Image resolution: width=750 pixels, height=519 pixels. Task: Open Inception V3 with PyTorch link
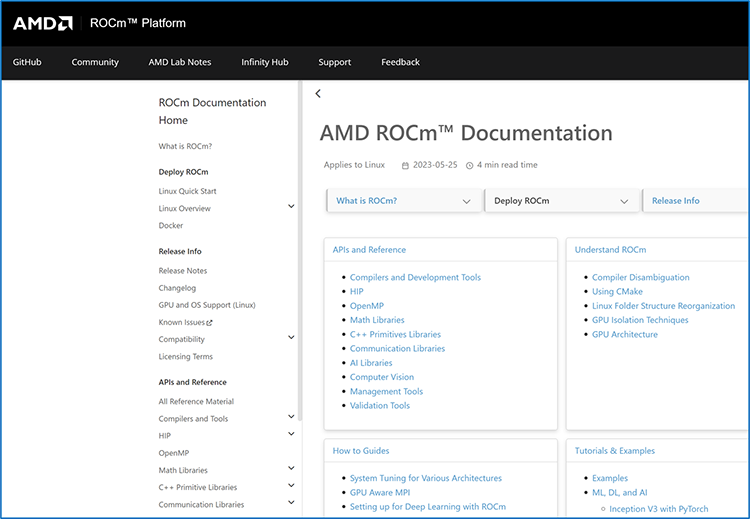coord(659,509)
